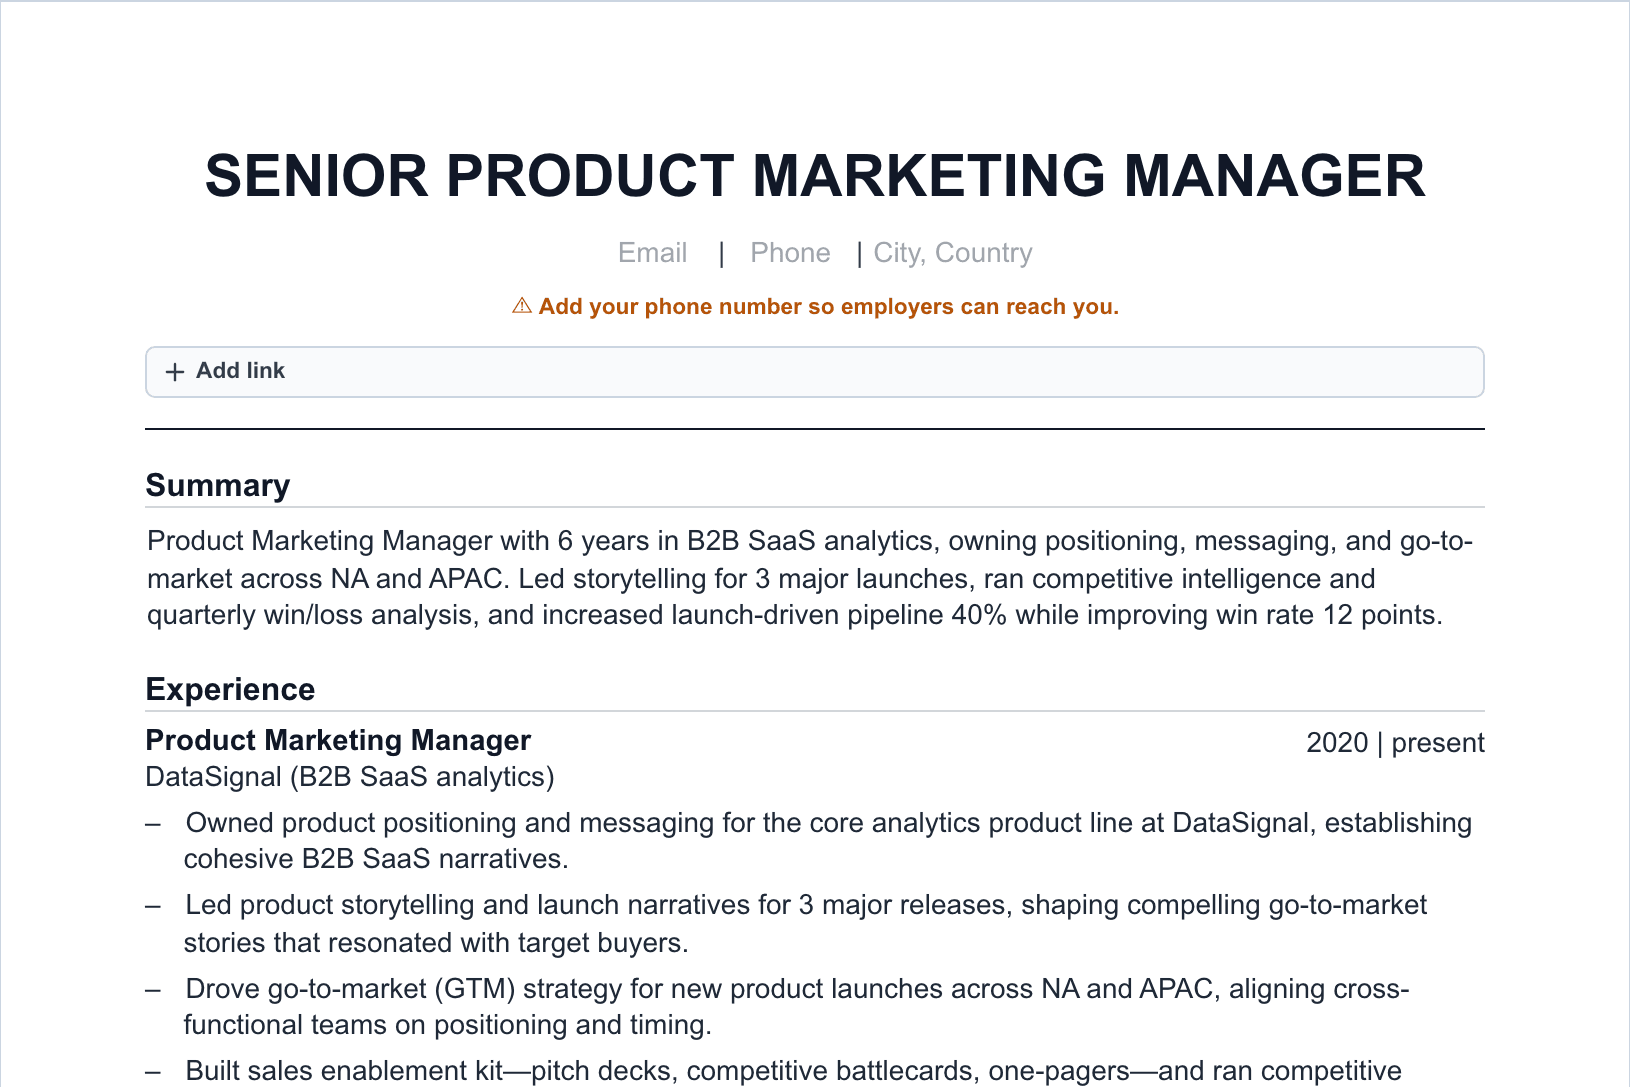The image size is (1630, 1087).
Task: Click the dash marker of the first bullet
Action: click(153, 824)
